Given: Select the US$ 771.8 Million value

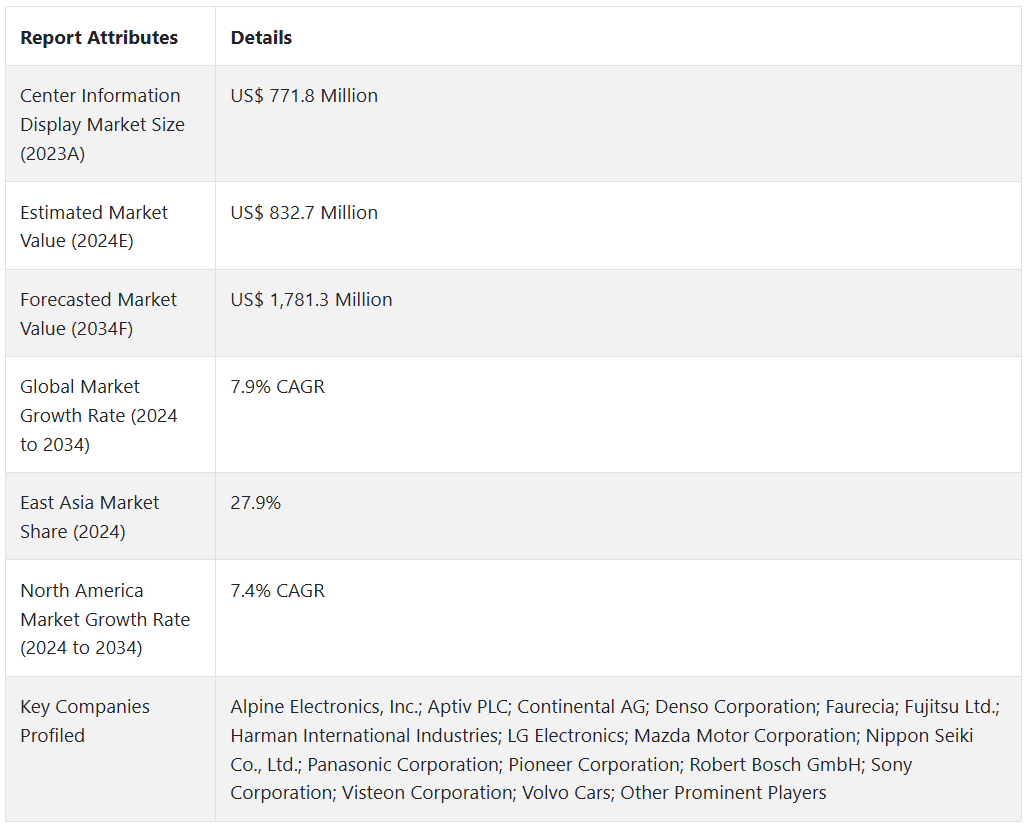Looking at the screenshot, I should (304, 96).
